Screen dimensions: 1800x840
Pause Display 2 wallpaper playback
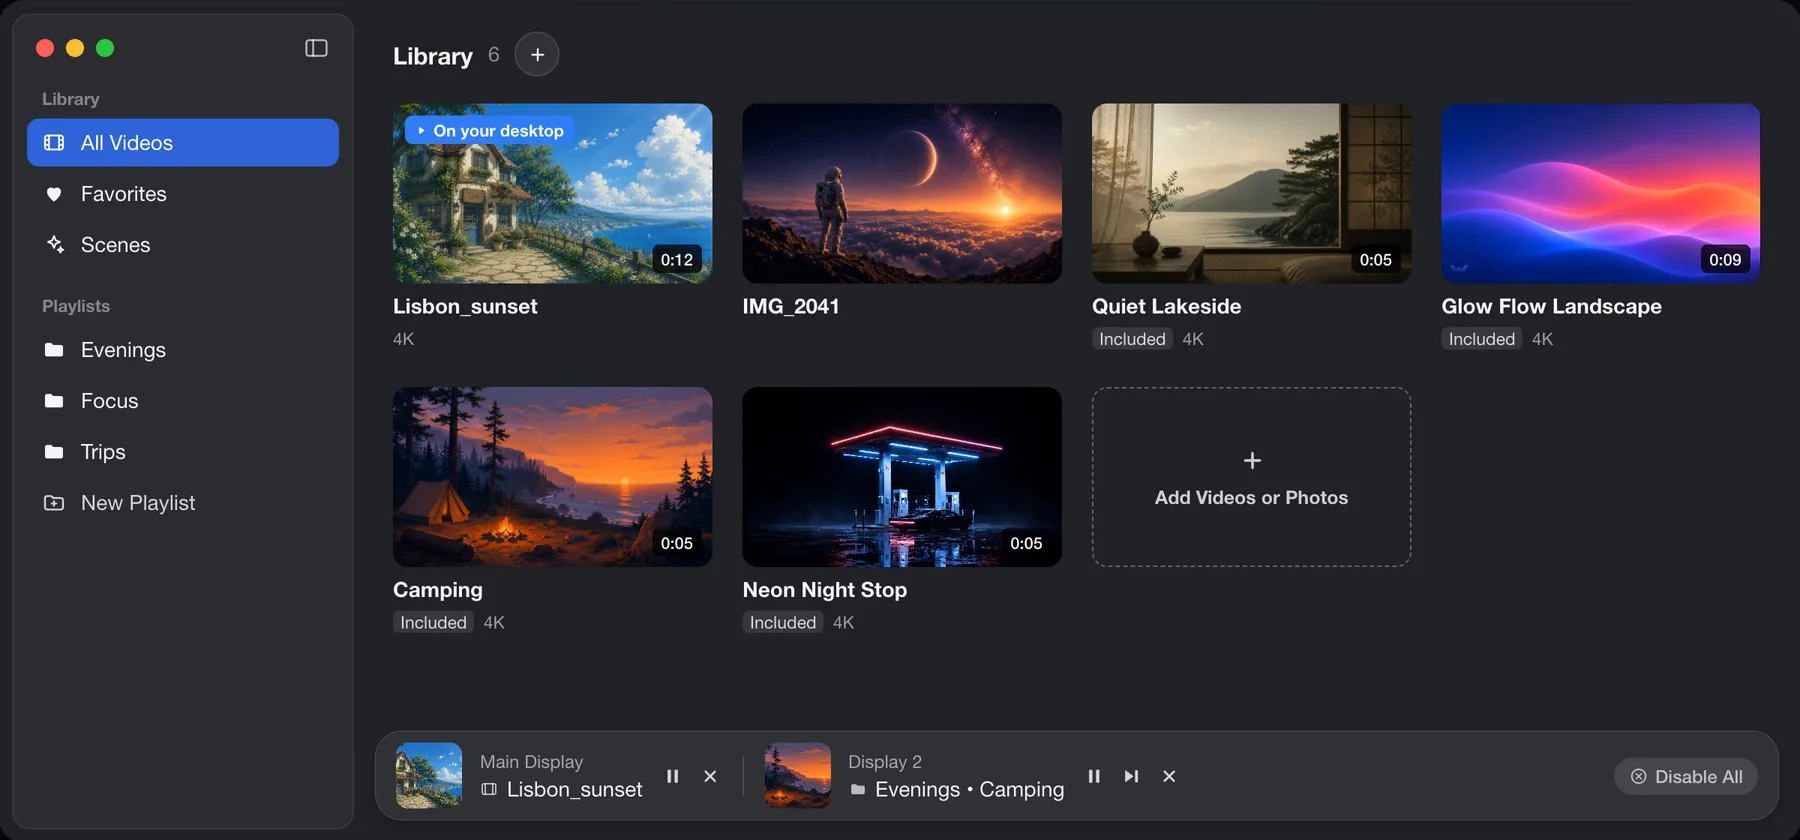click(1094, 776)
